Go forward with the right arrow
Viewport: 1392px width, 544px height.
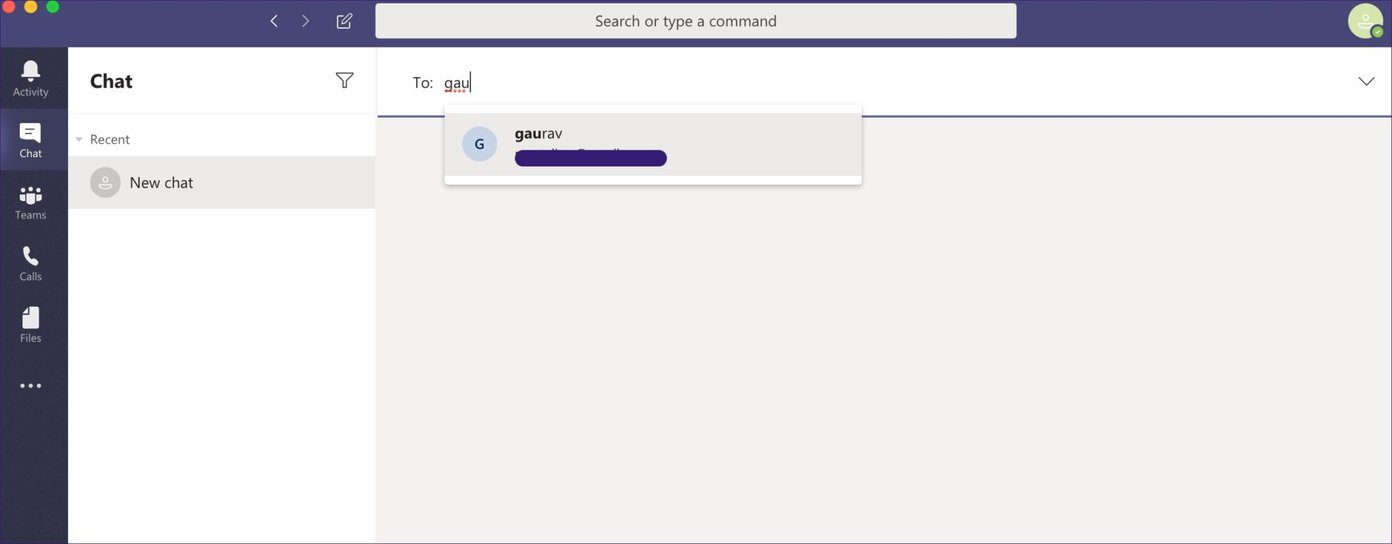(x=306, y=21)
